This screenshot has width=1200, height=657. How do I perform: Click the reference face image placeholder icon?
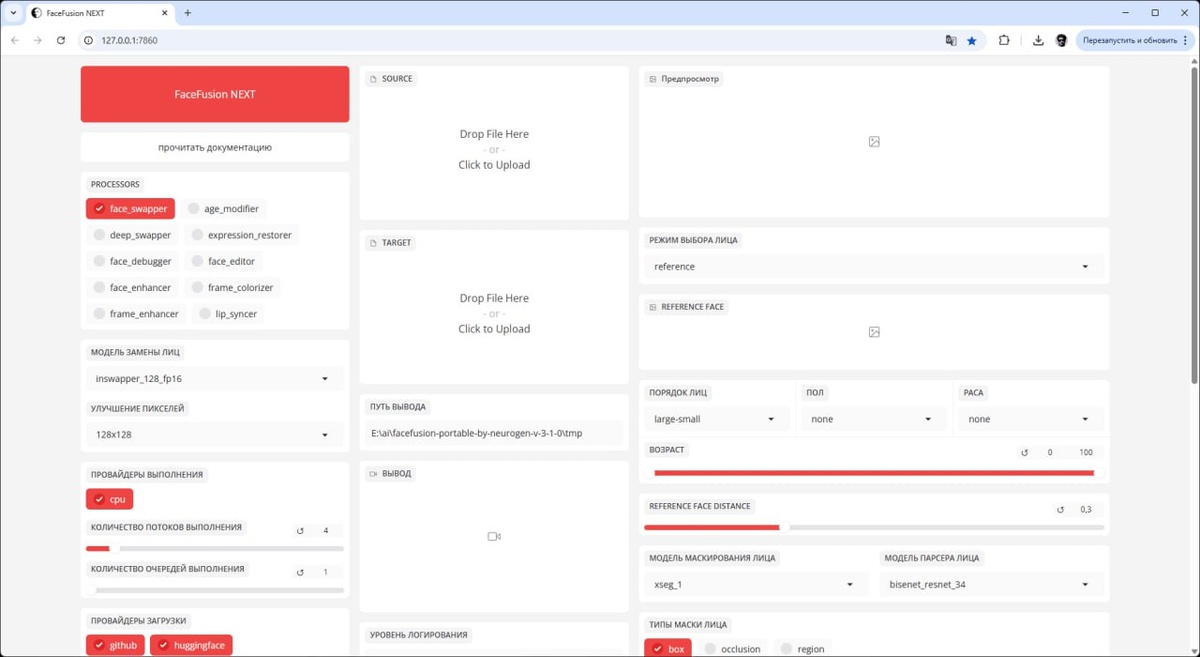(x=874, y=332)
